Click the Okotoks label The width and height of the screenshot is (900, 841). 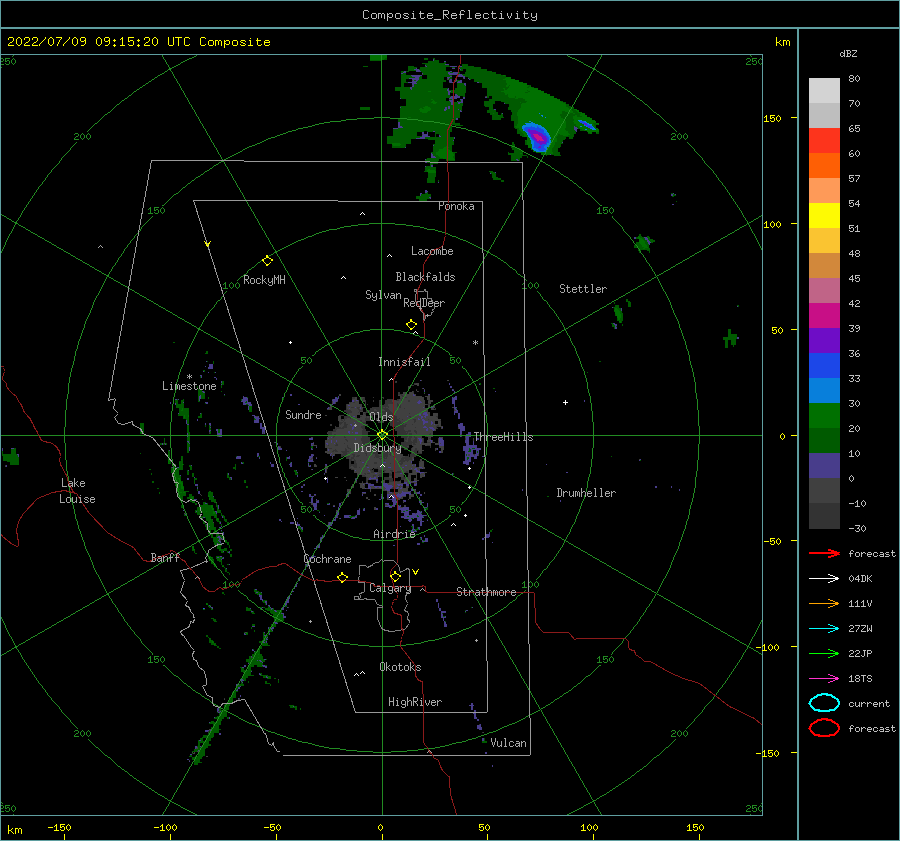click(400, 667)
